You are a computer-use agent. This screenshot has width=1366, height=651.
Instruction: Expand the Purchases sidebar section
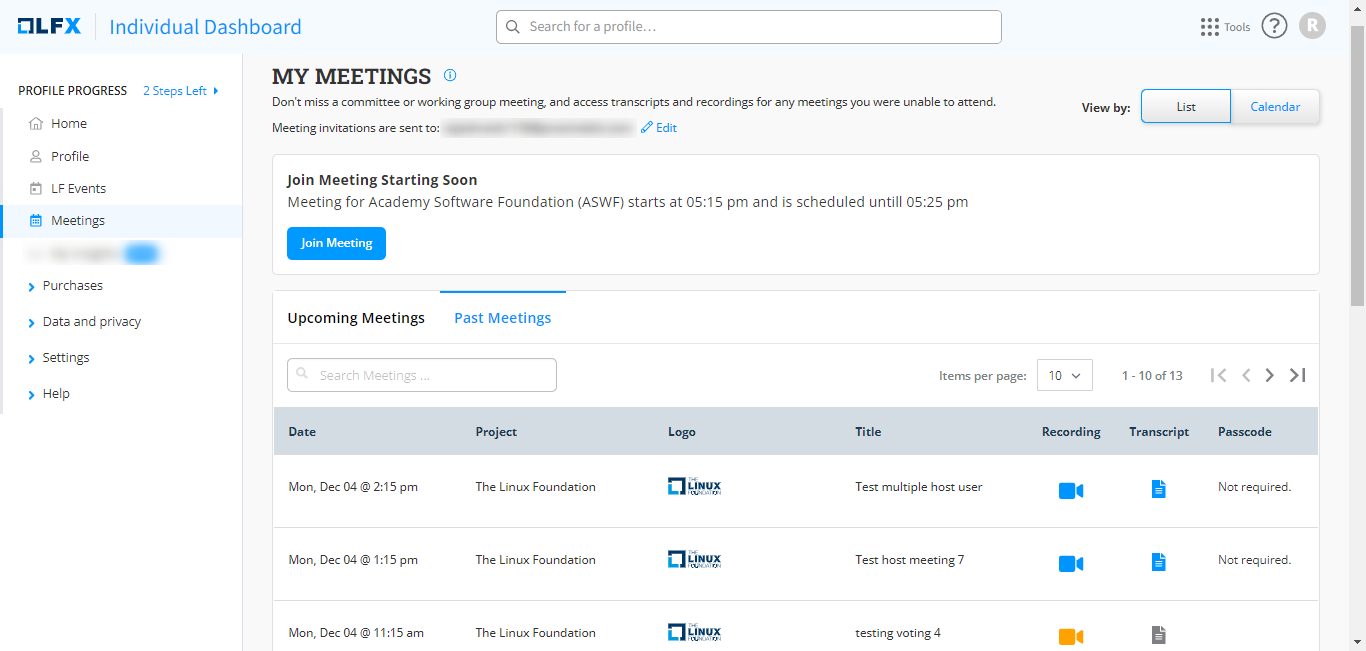click(x=72, y=286)
